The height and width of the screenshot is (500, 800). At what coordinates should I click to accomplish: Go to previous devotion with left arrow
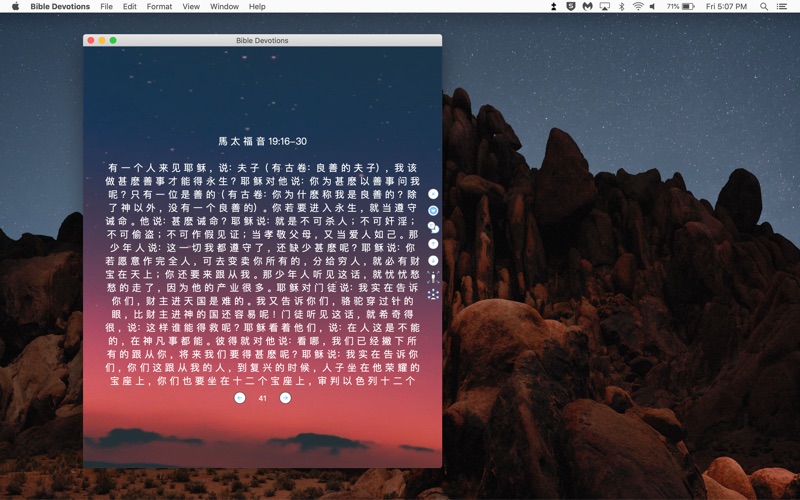tap(239, 398)
